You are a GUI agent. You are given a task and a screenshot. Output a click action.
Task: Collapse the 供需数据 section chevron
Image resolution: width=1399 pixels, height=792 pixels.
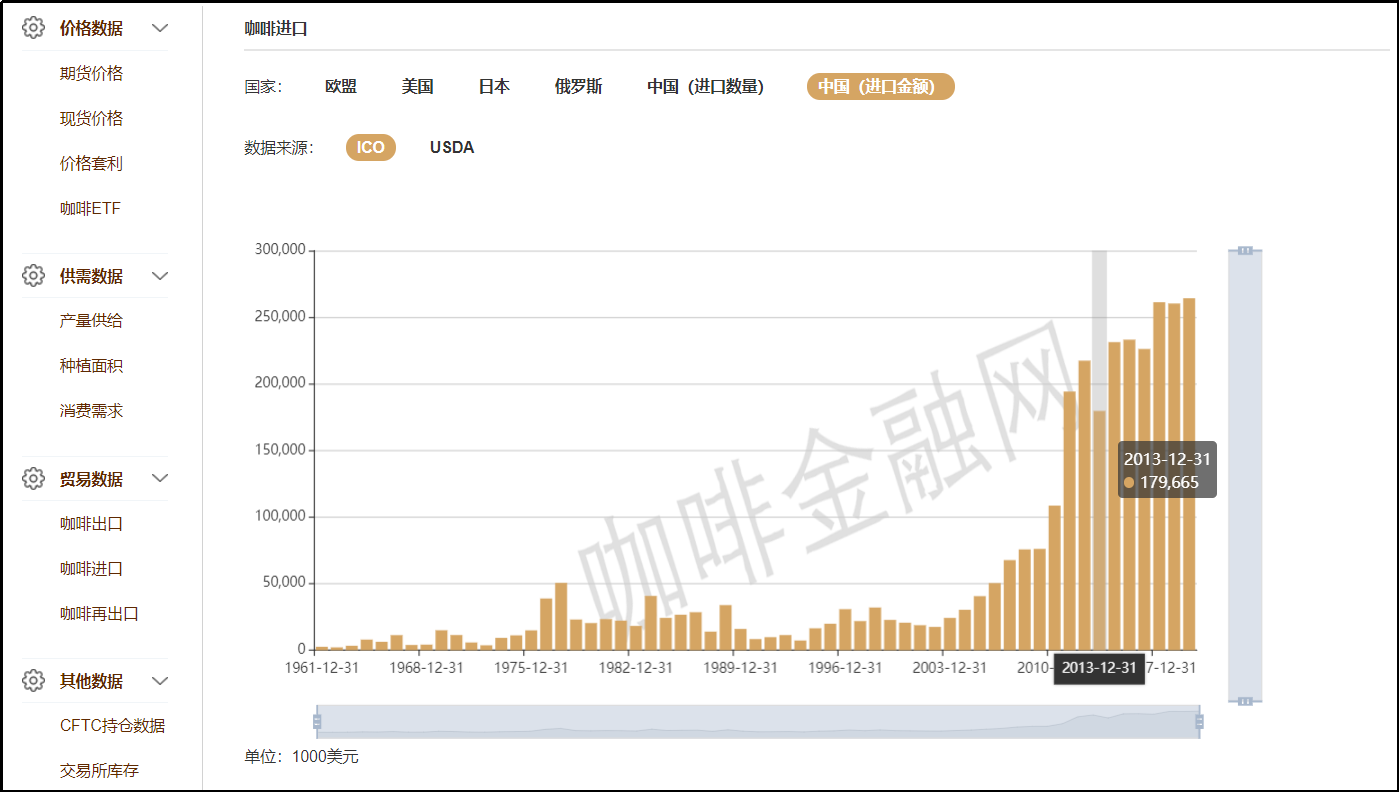160,276
